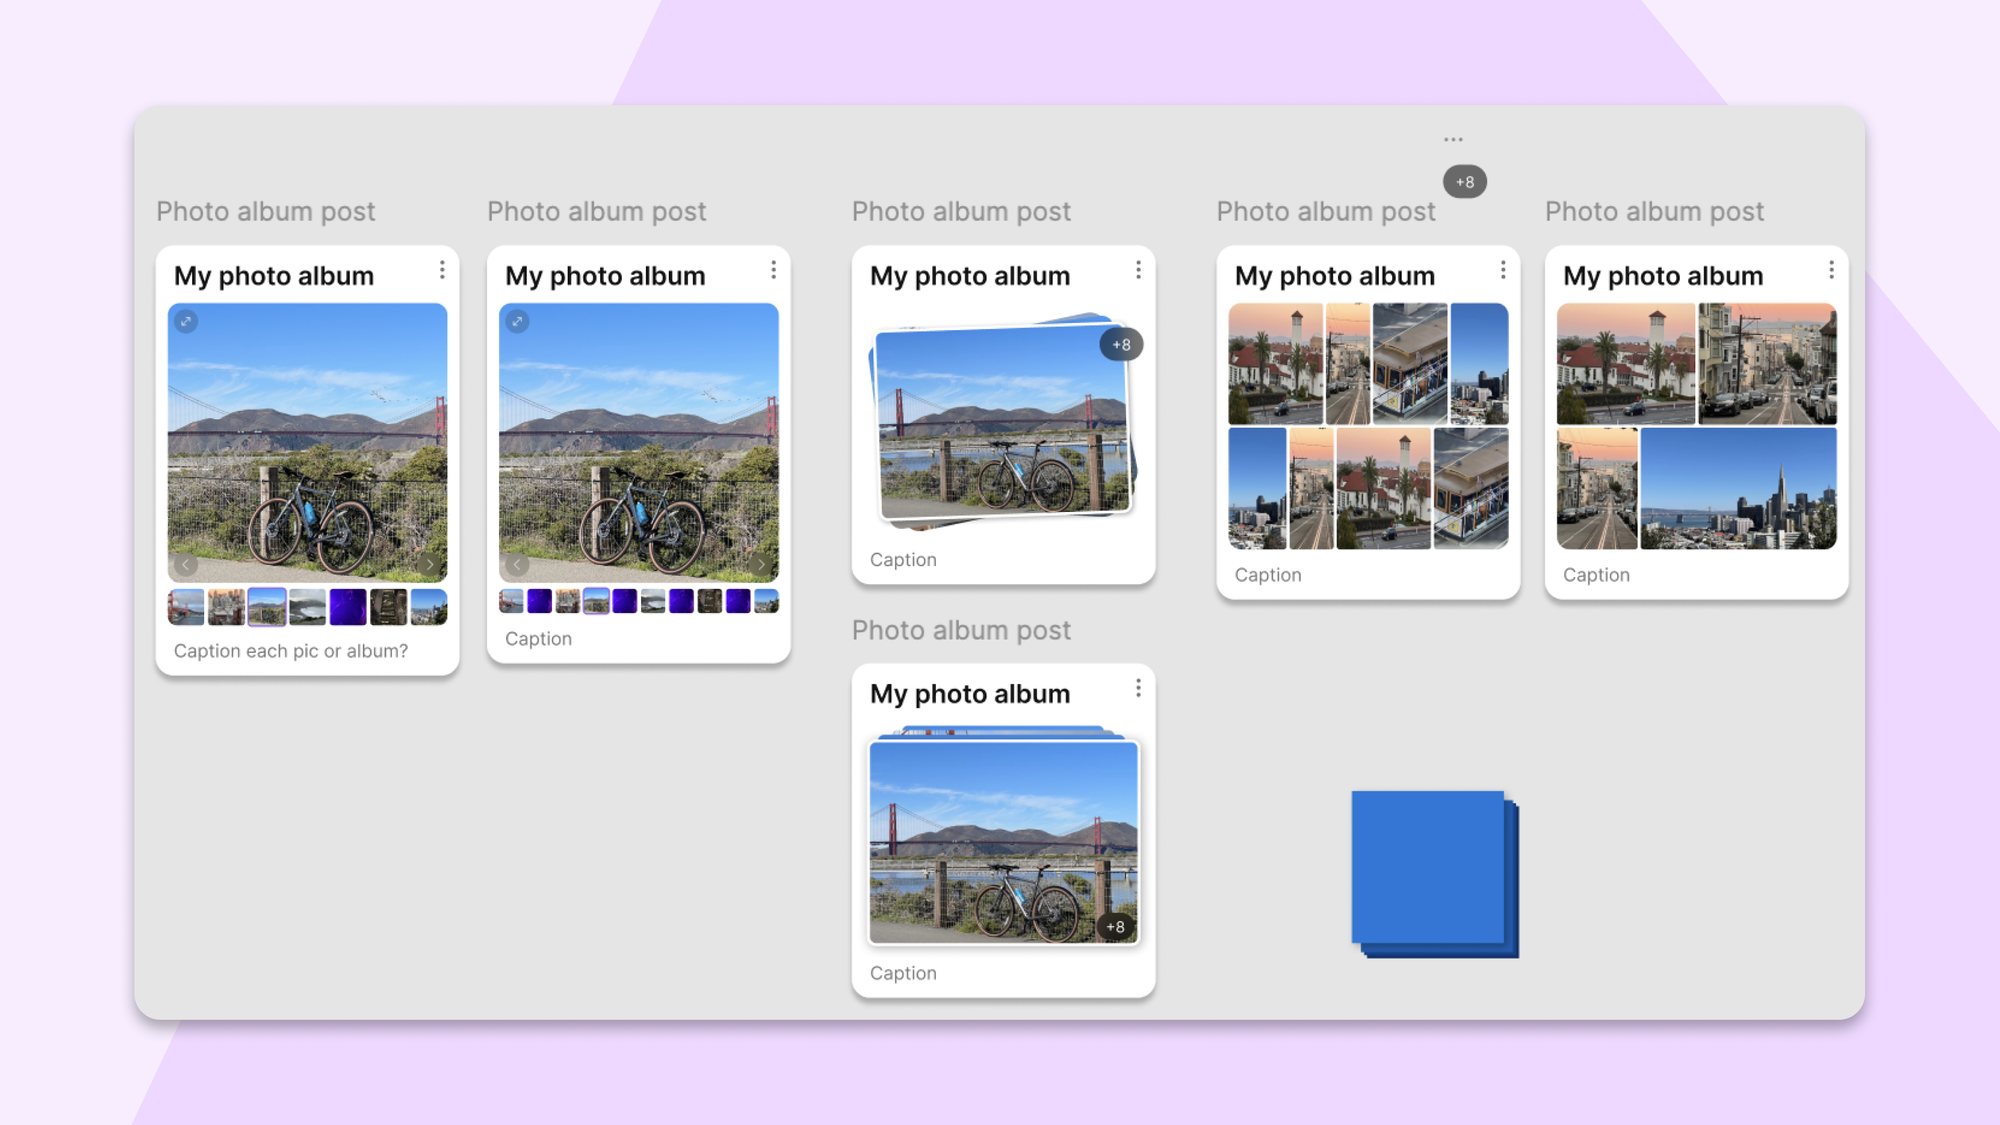Open more options on bottom stacked album card
2000x1125 pixels.
(x=1138, y=689)
